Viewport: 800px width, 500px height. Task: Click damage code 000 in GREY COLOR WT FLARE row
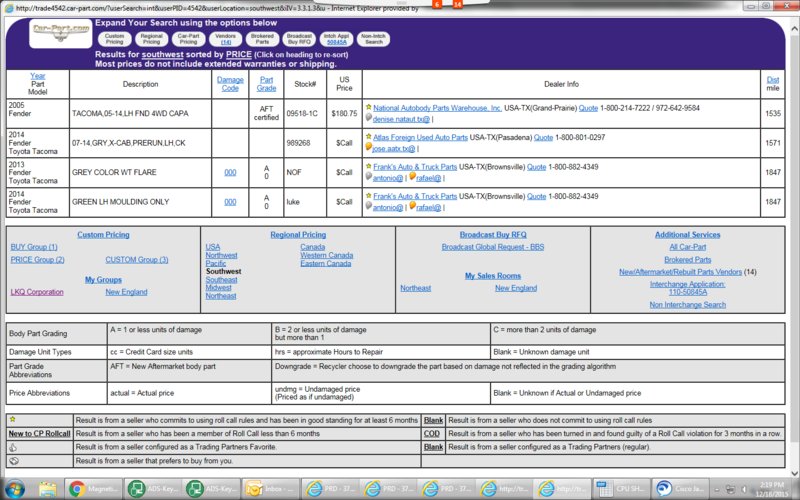230,172
